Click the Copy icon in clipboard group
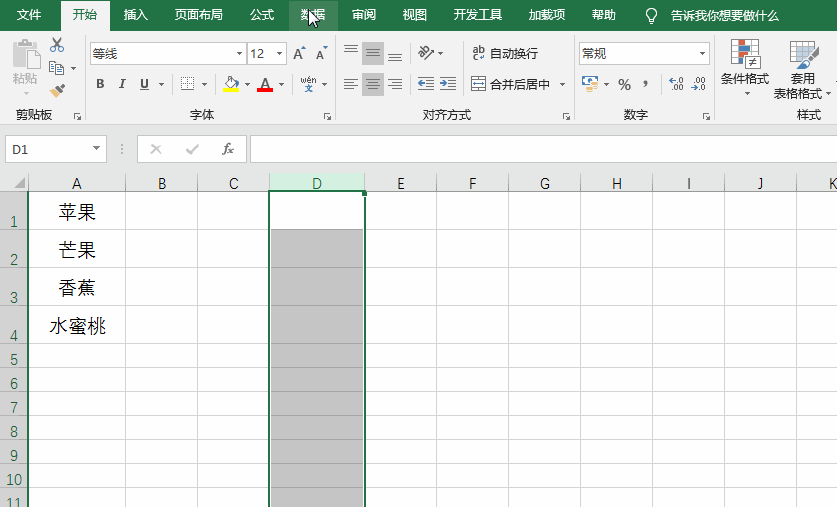Screen dimensions: 837x507 pos(56,68)
